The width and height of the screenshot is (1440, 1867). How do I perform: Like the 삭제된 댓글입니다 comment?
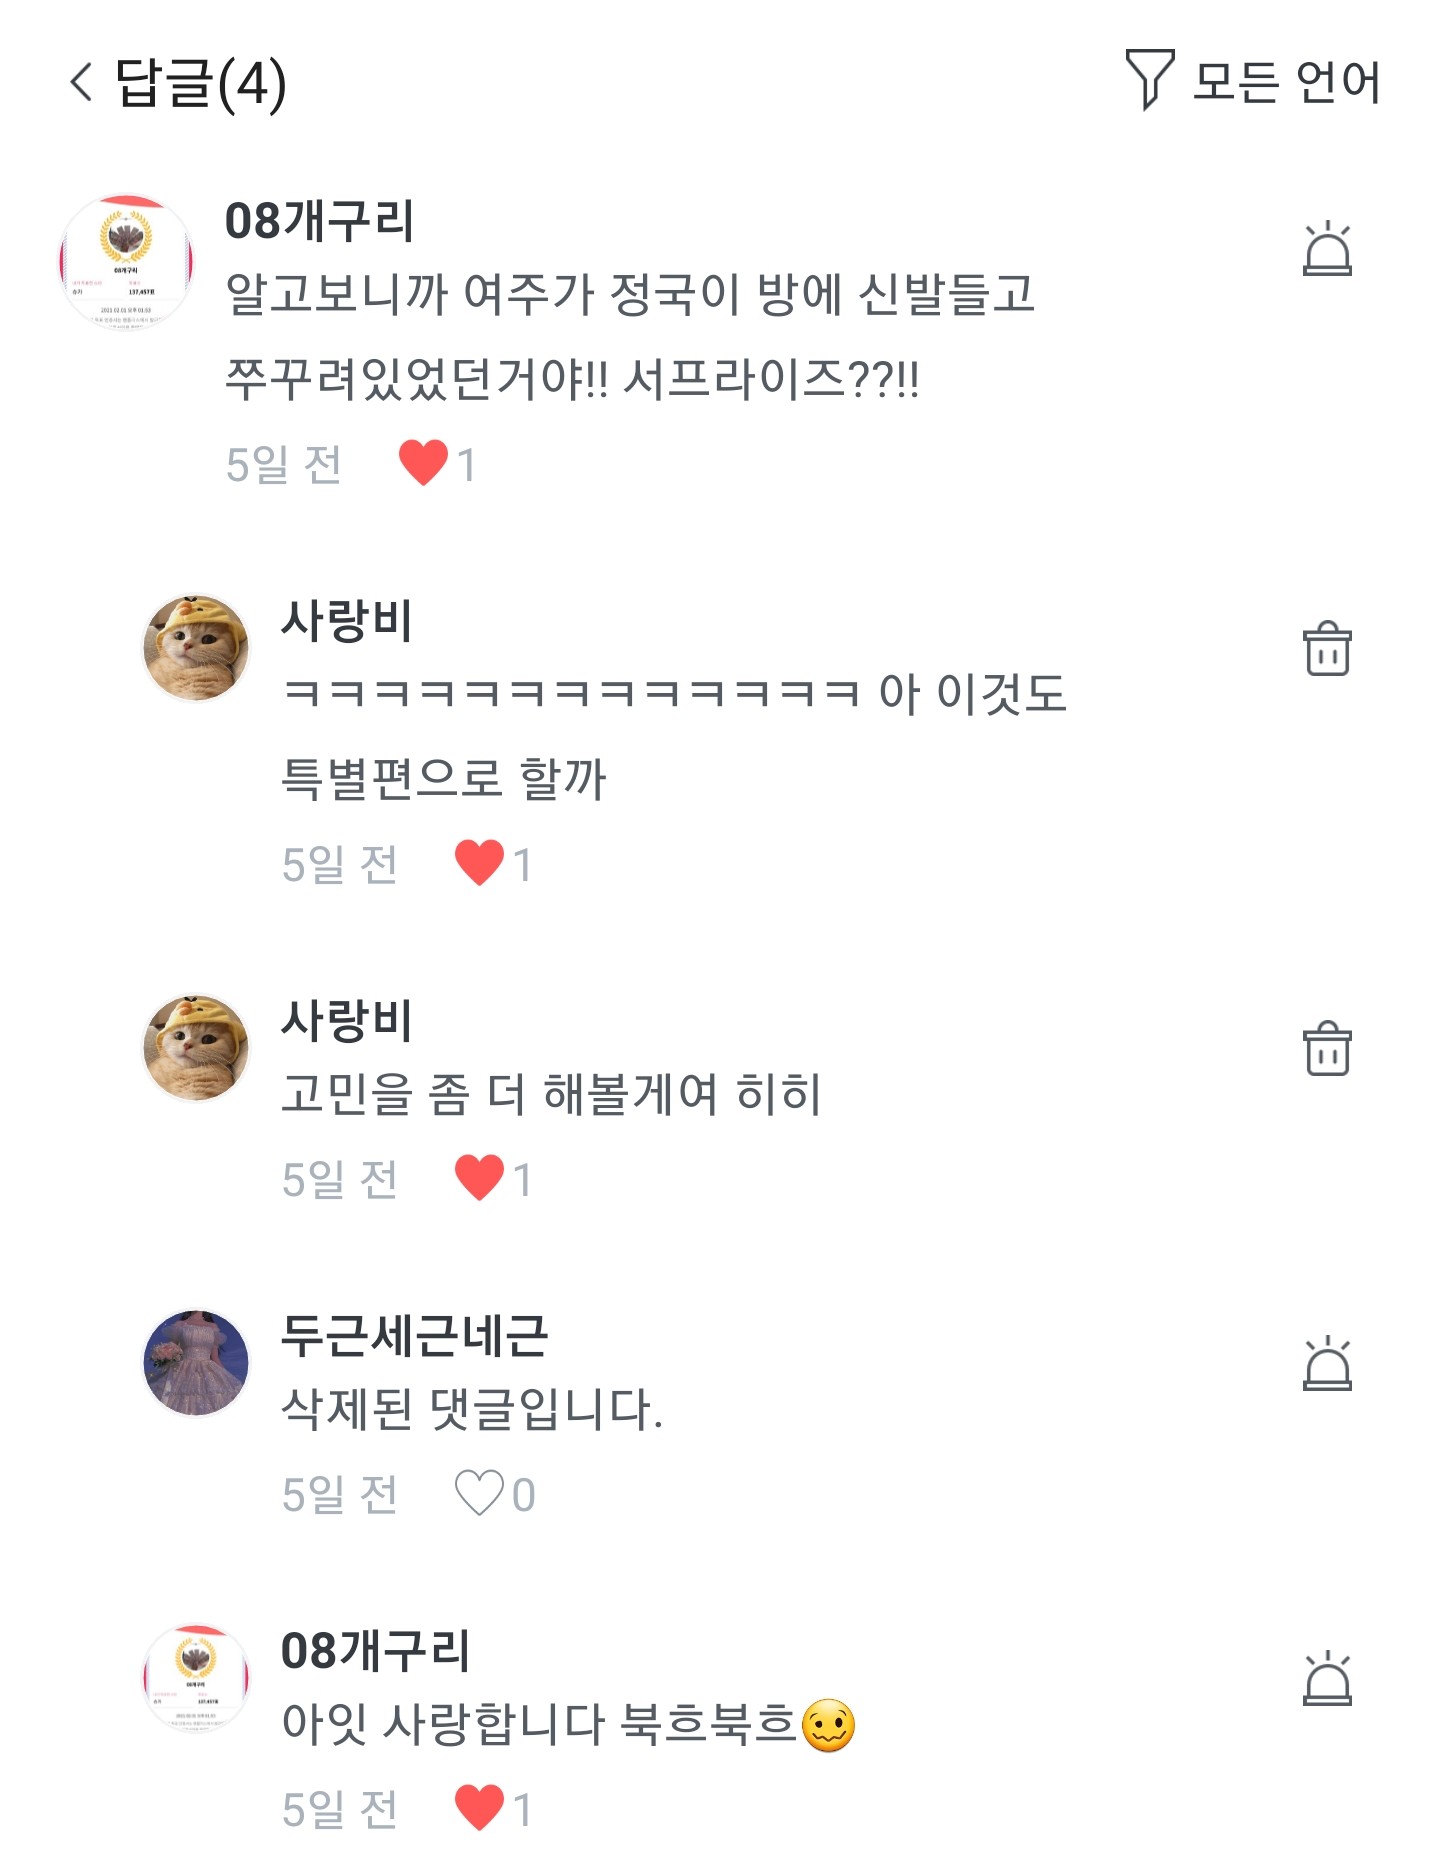(479, 1493)
